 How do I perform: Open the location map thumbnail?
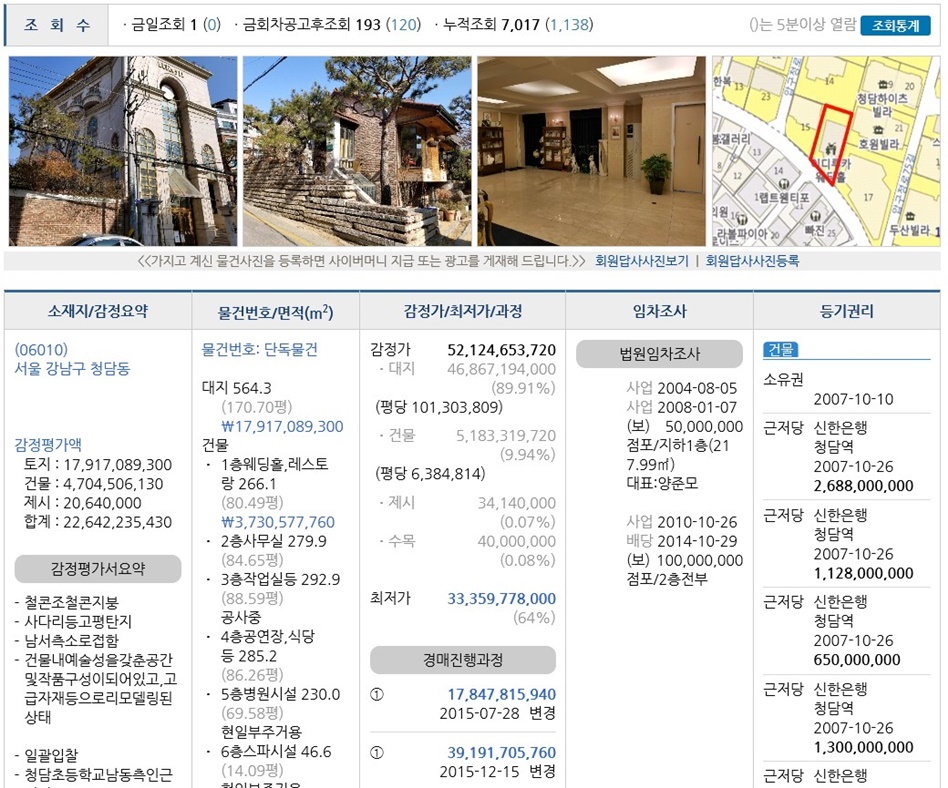(x=825, y=151)
